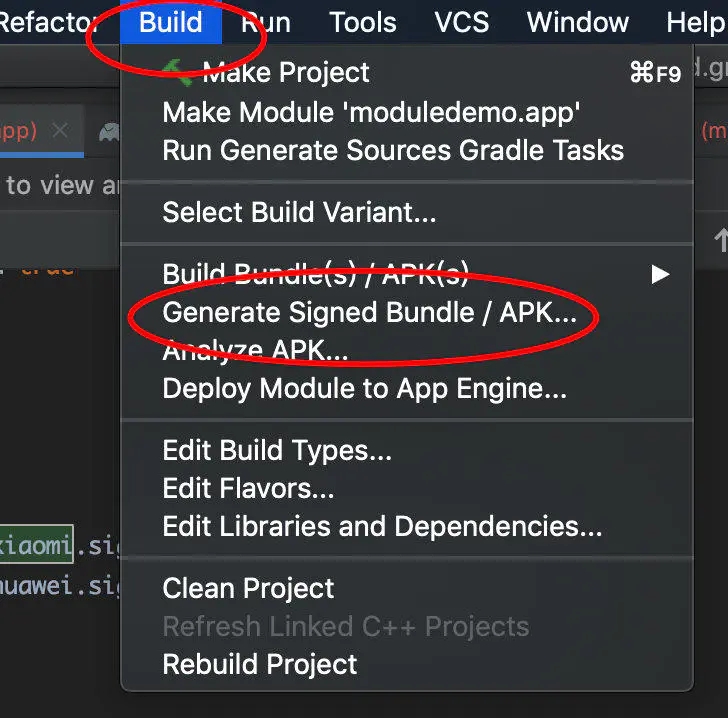Screen dimensions: 728x718
Task: Choose Deploy Module to App Engine...
Action: pyautogui.click(x=364, y=389)
